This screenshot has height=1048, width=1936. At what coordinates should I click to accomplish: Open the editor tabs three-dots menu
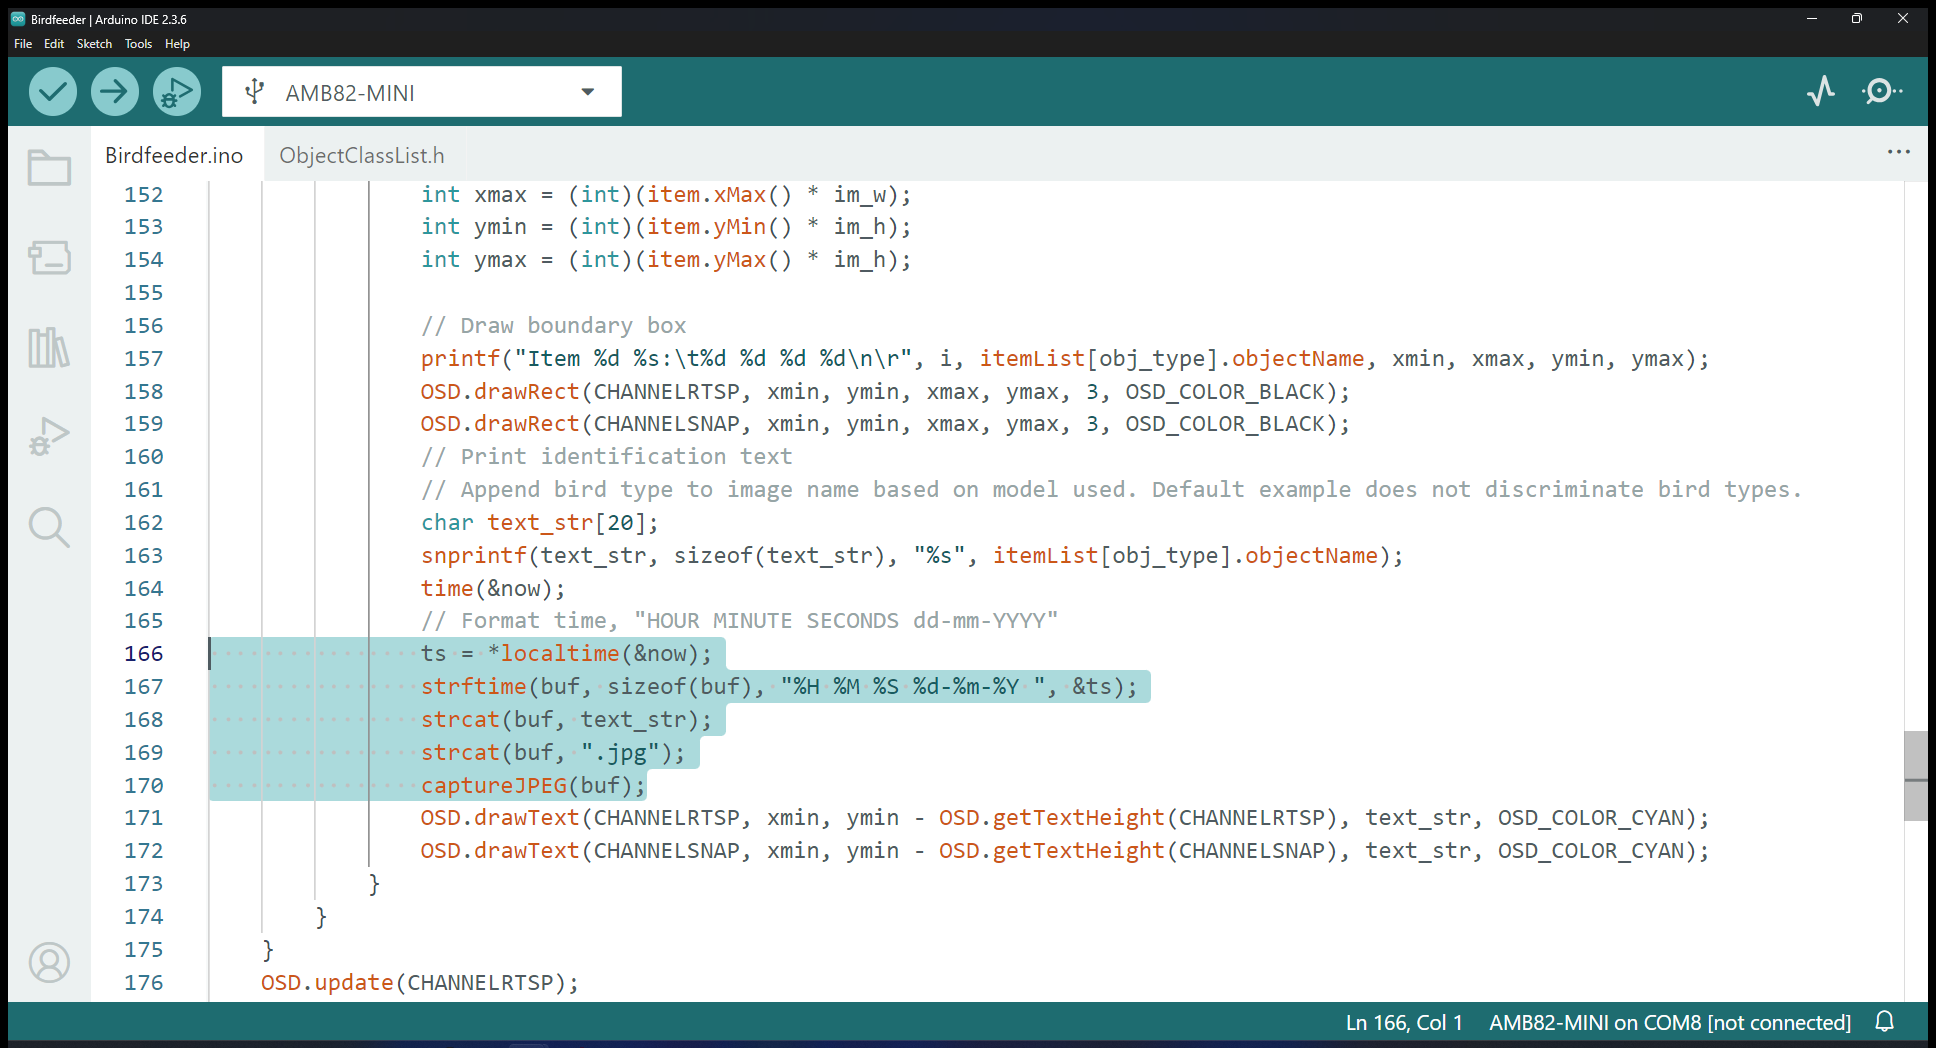(1898, 152)
